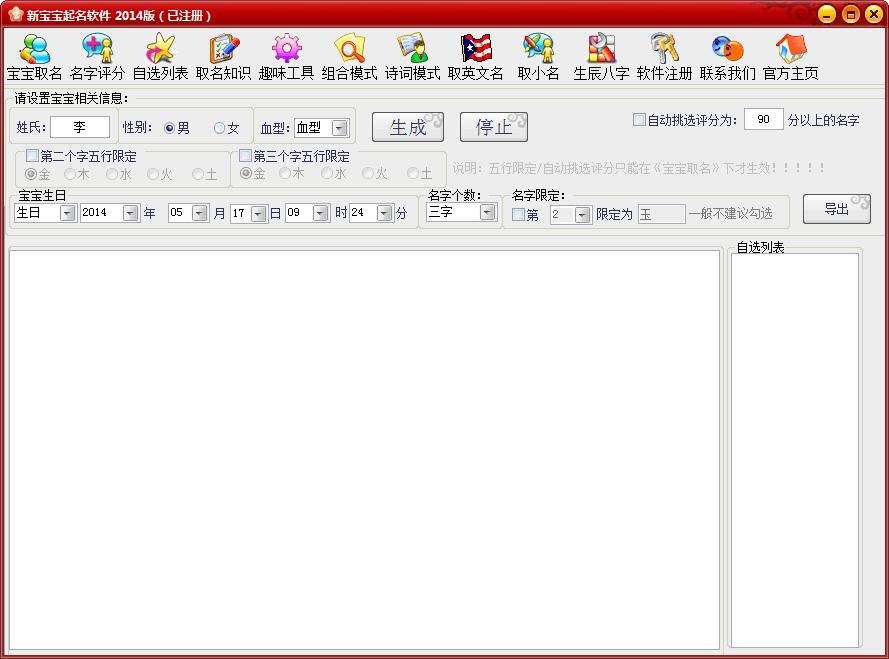Click the 停止 stop button
Screen dimensions: 889x659
tap(493, 127)
